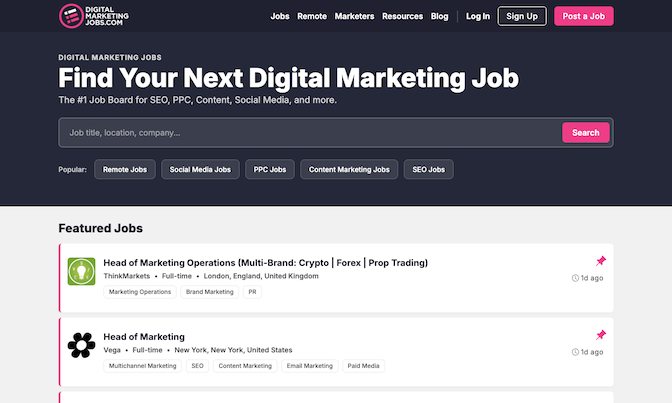Click the PR tag
672x403 pixels.
tap(252, 292)
